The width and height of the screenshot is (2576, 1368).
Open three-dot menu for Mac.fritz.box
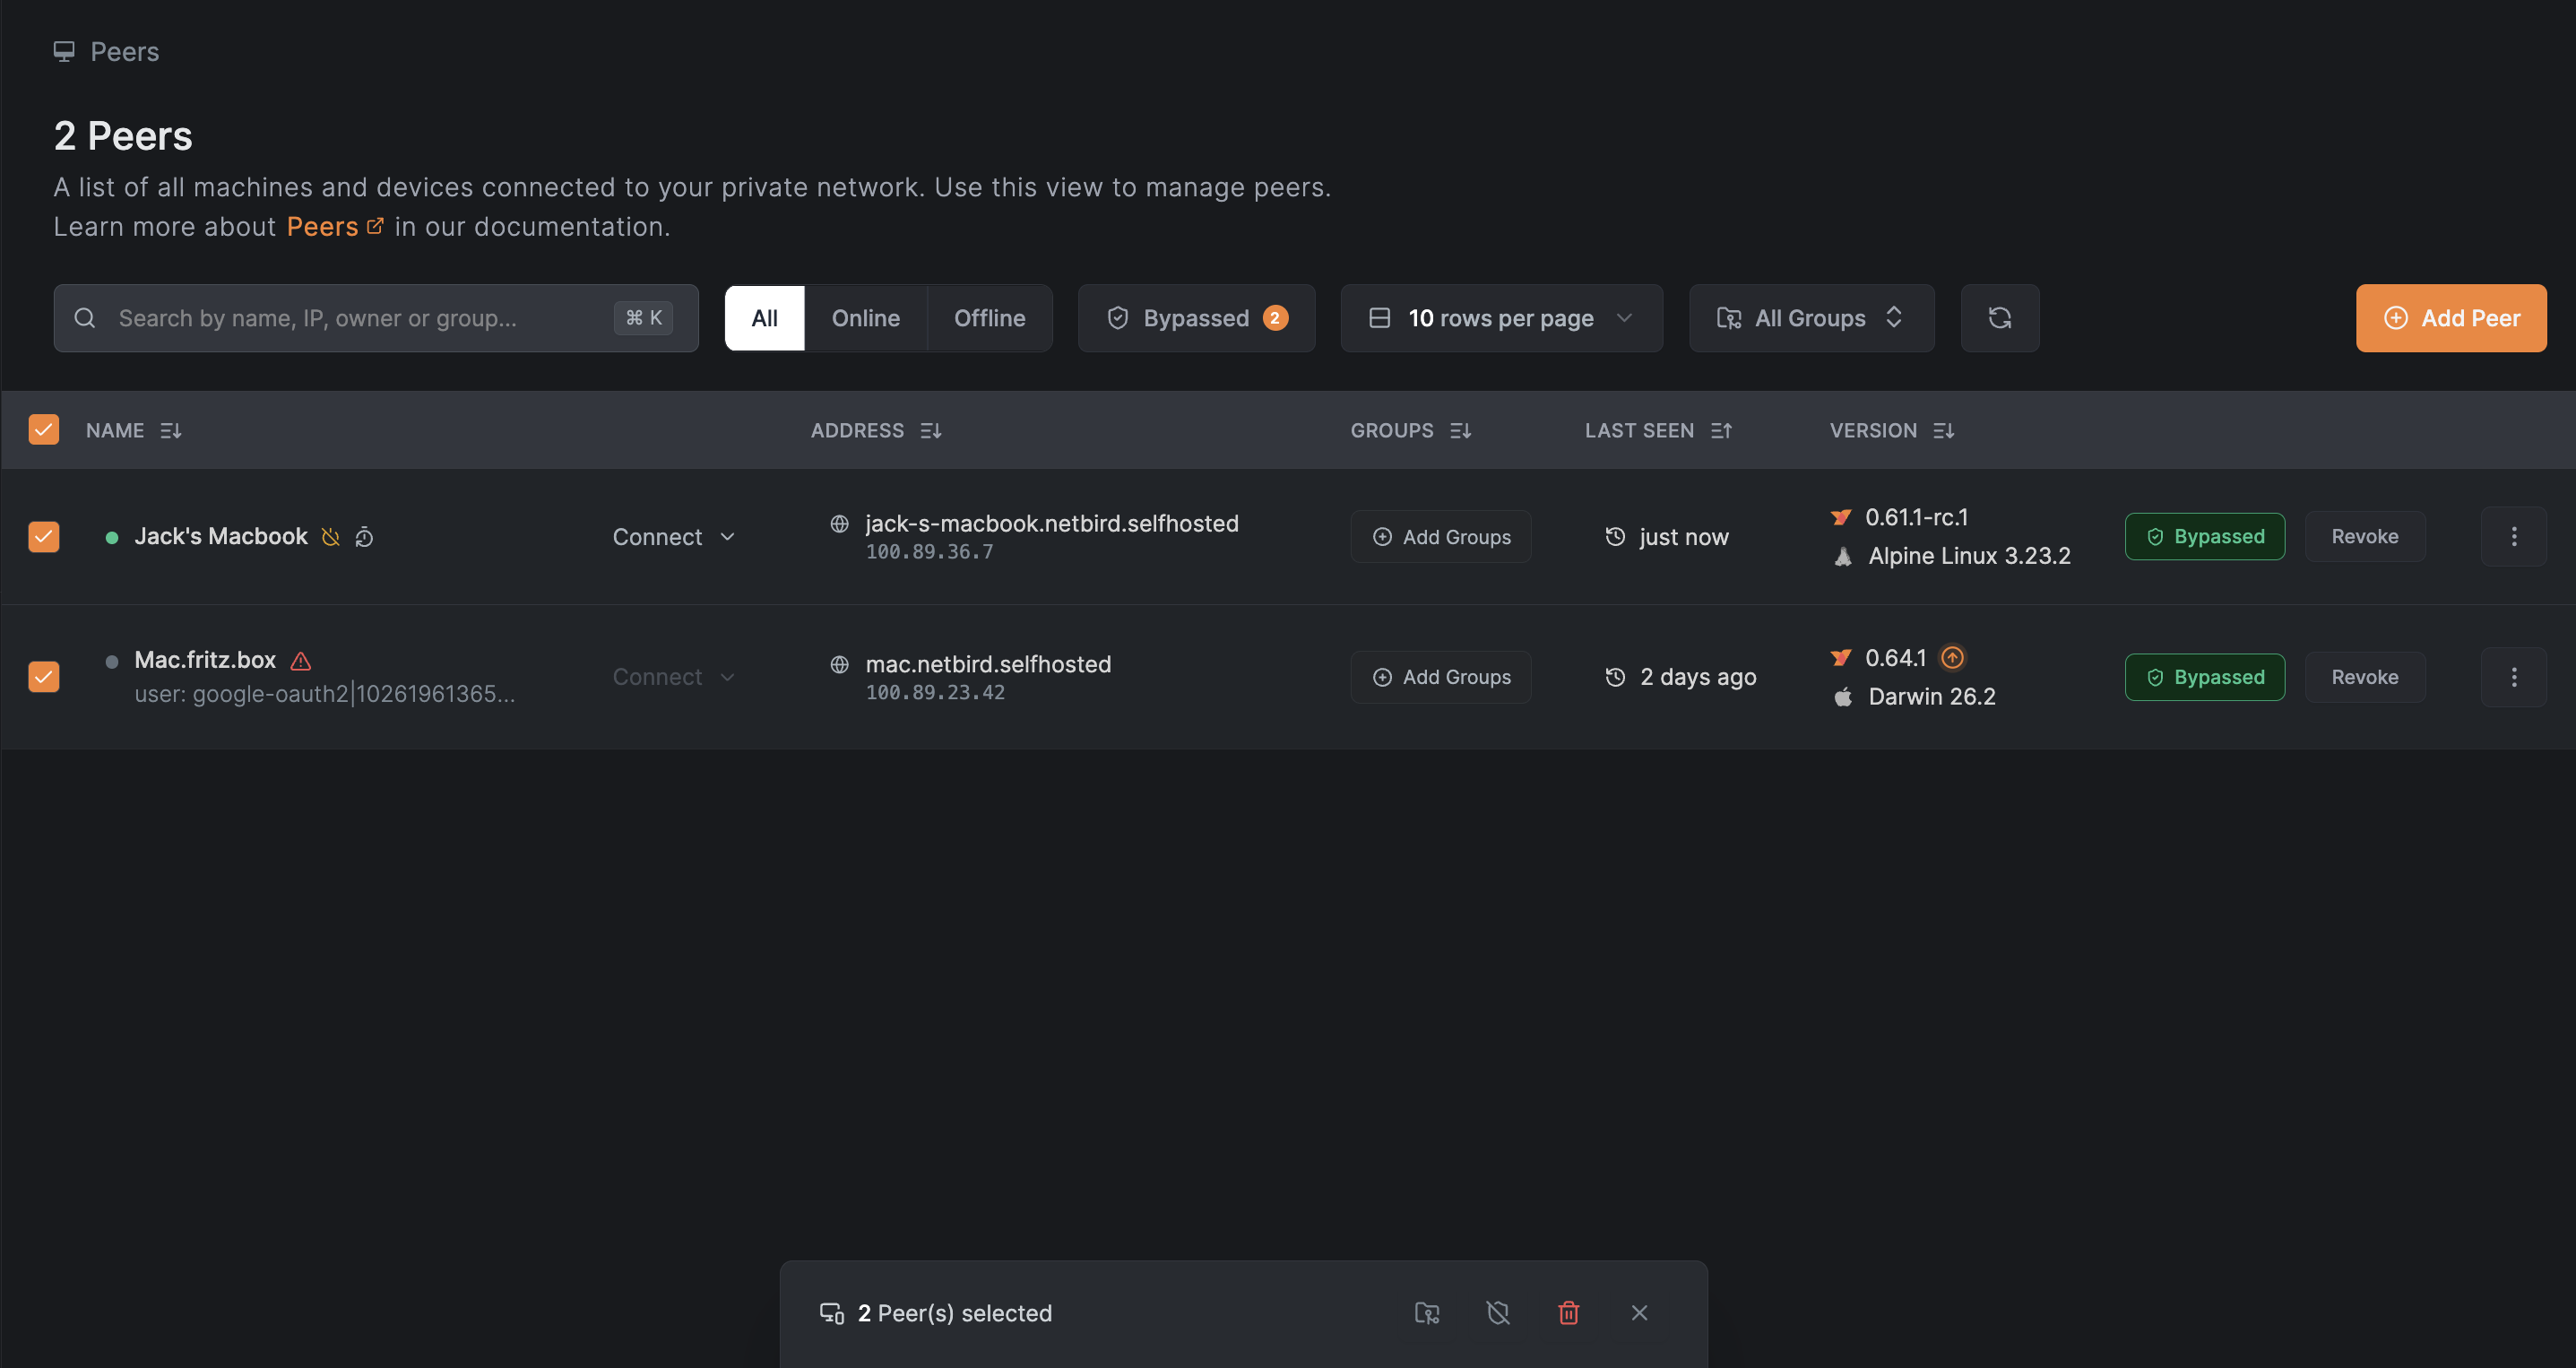click(2513, 677)
